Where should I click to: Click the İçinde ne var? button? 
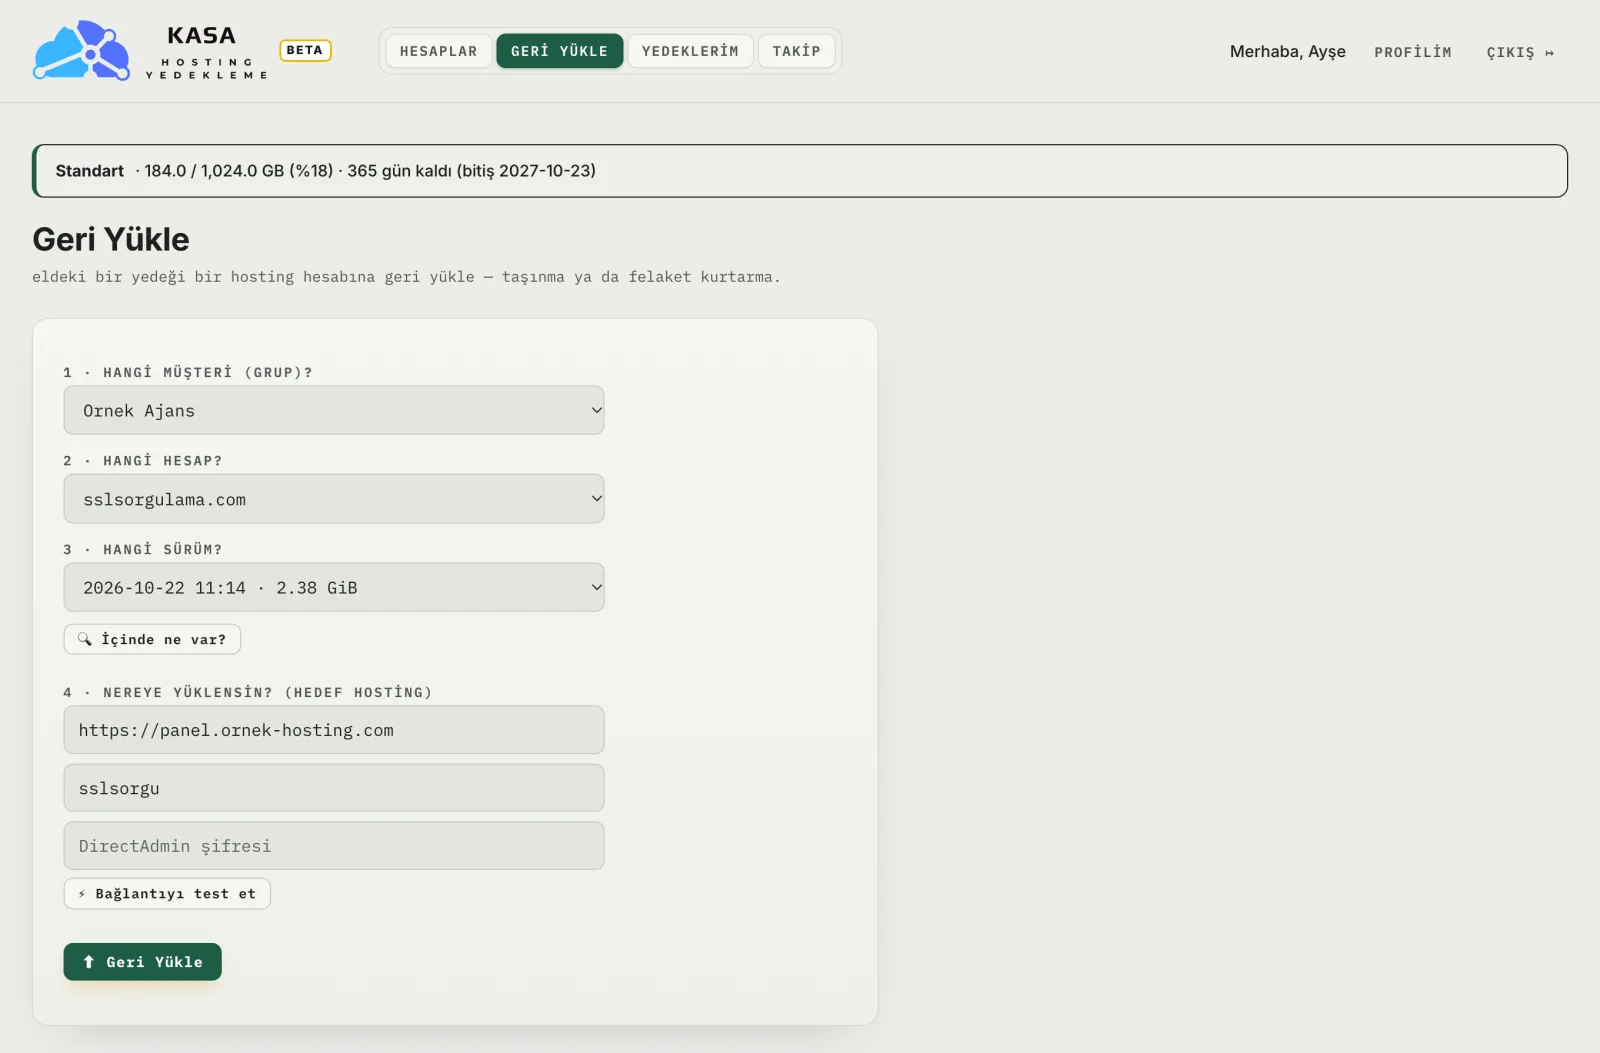[152, 639]
